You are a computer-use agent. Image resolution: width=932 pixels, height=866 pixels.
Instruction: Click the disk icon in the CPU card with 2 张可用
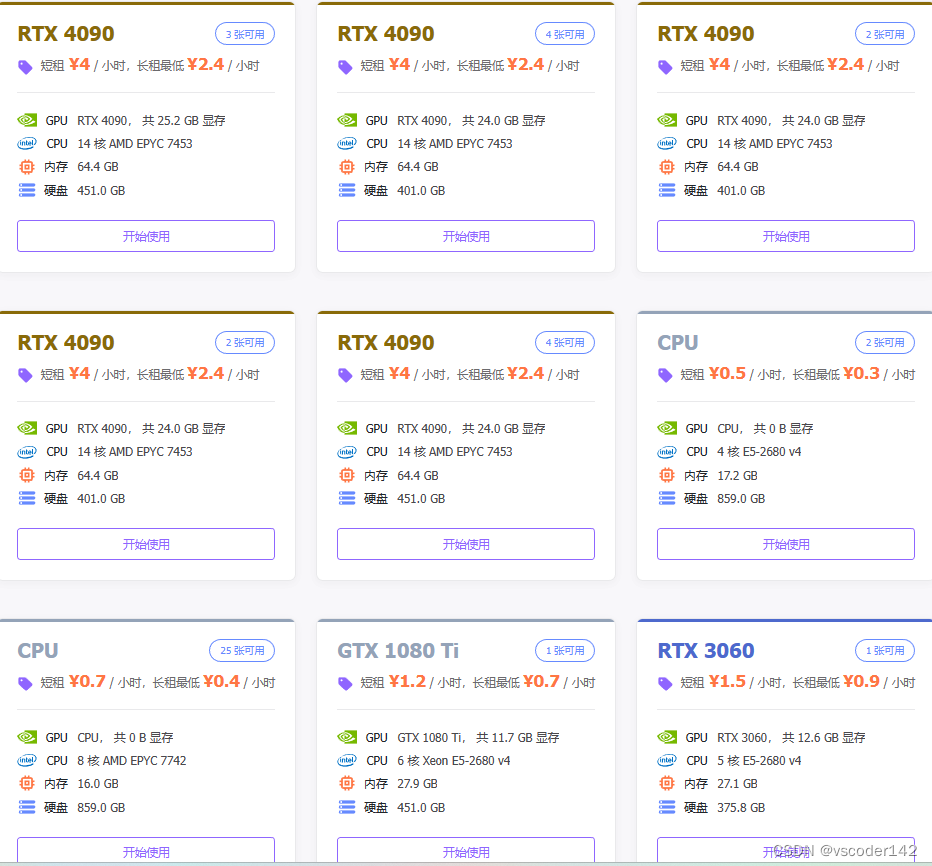tap(667, 498)
